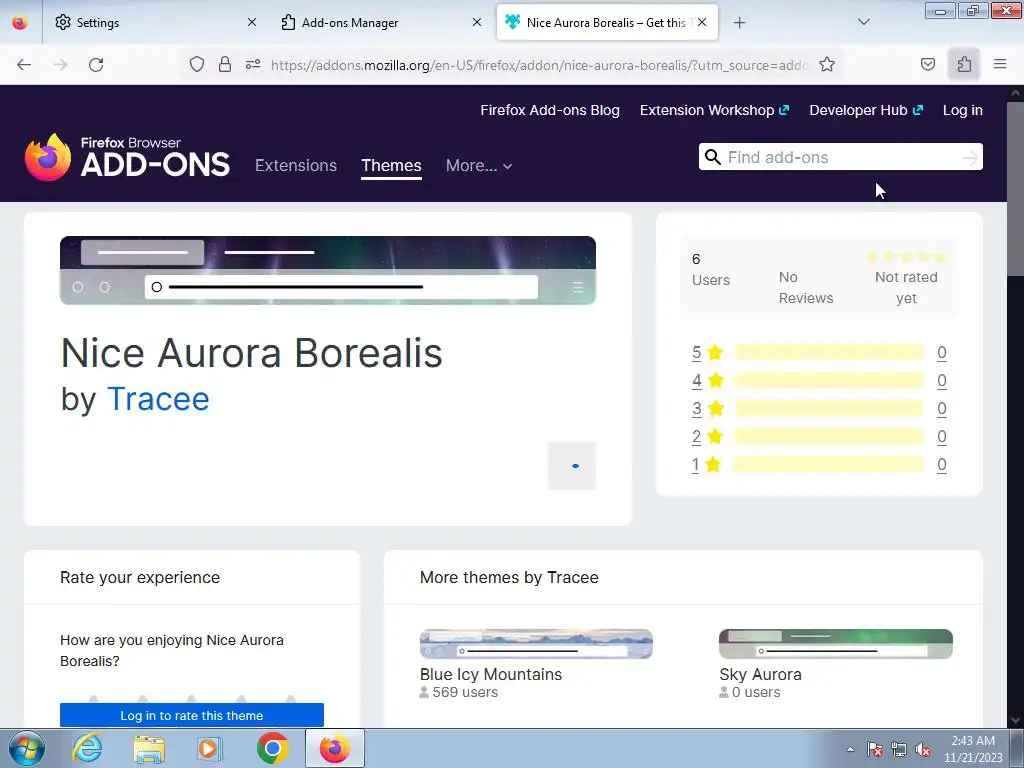Click the search magnifier icon
The image size is (1024, 768).
(712, 157)
